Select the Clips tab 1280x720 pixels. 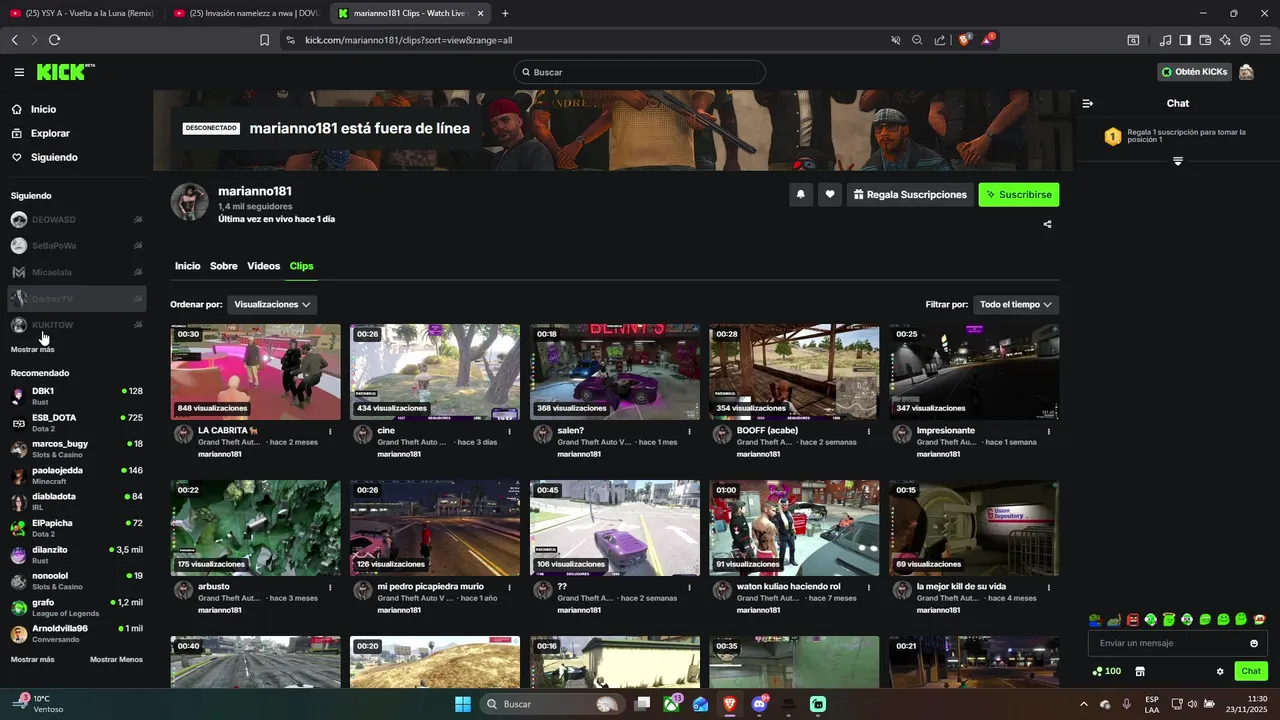[x=301, y=266]
